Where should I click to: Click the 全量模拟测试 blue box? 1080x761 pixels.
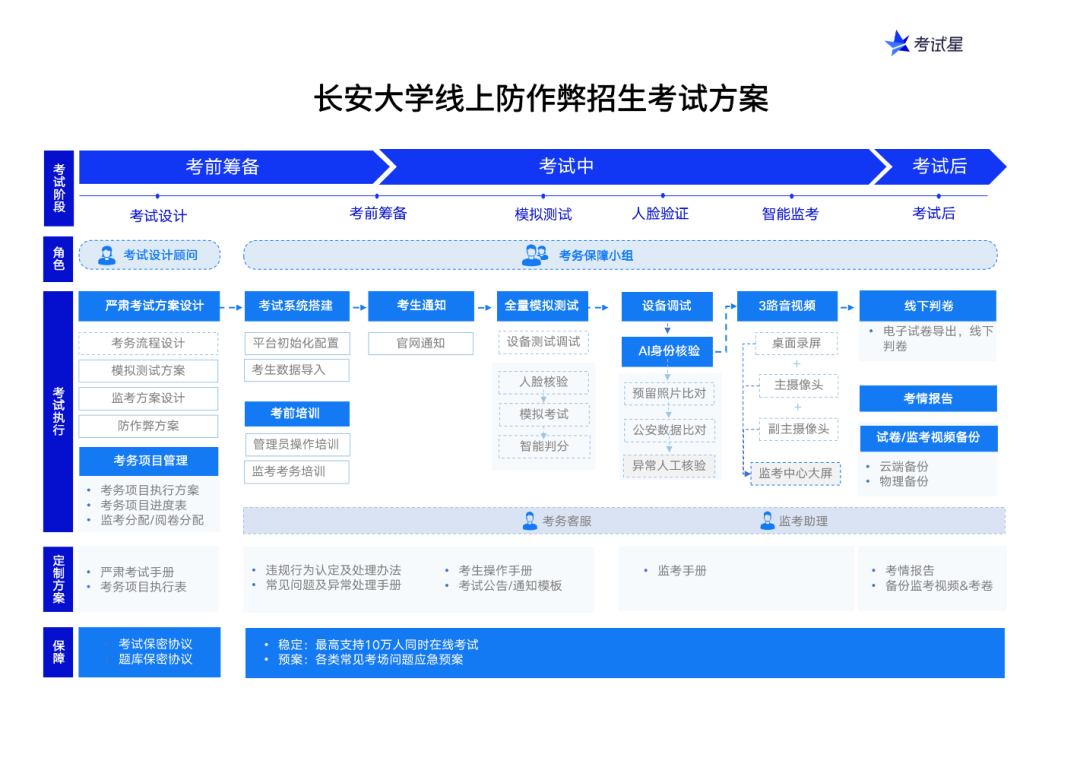click(543, 306)
